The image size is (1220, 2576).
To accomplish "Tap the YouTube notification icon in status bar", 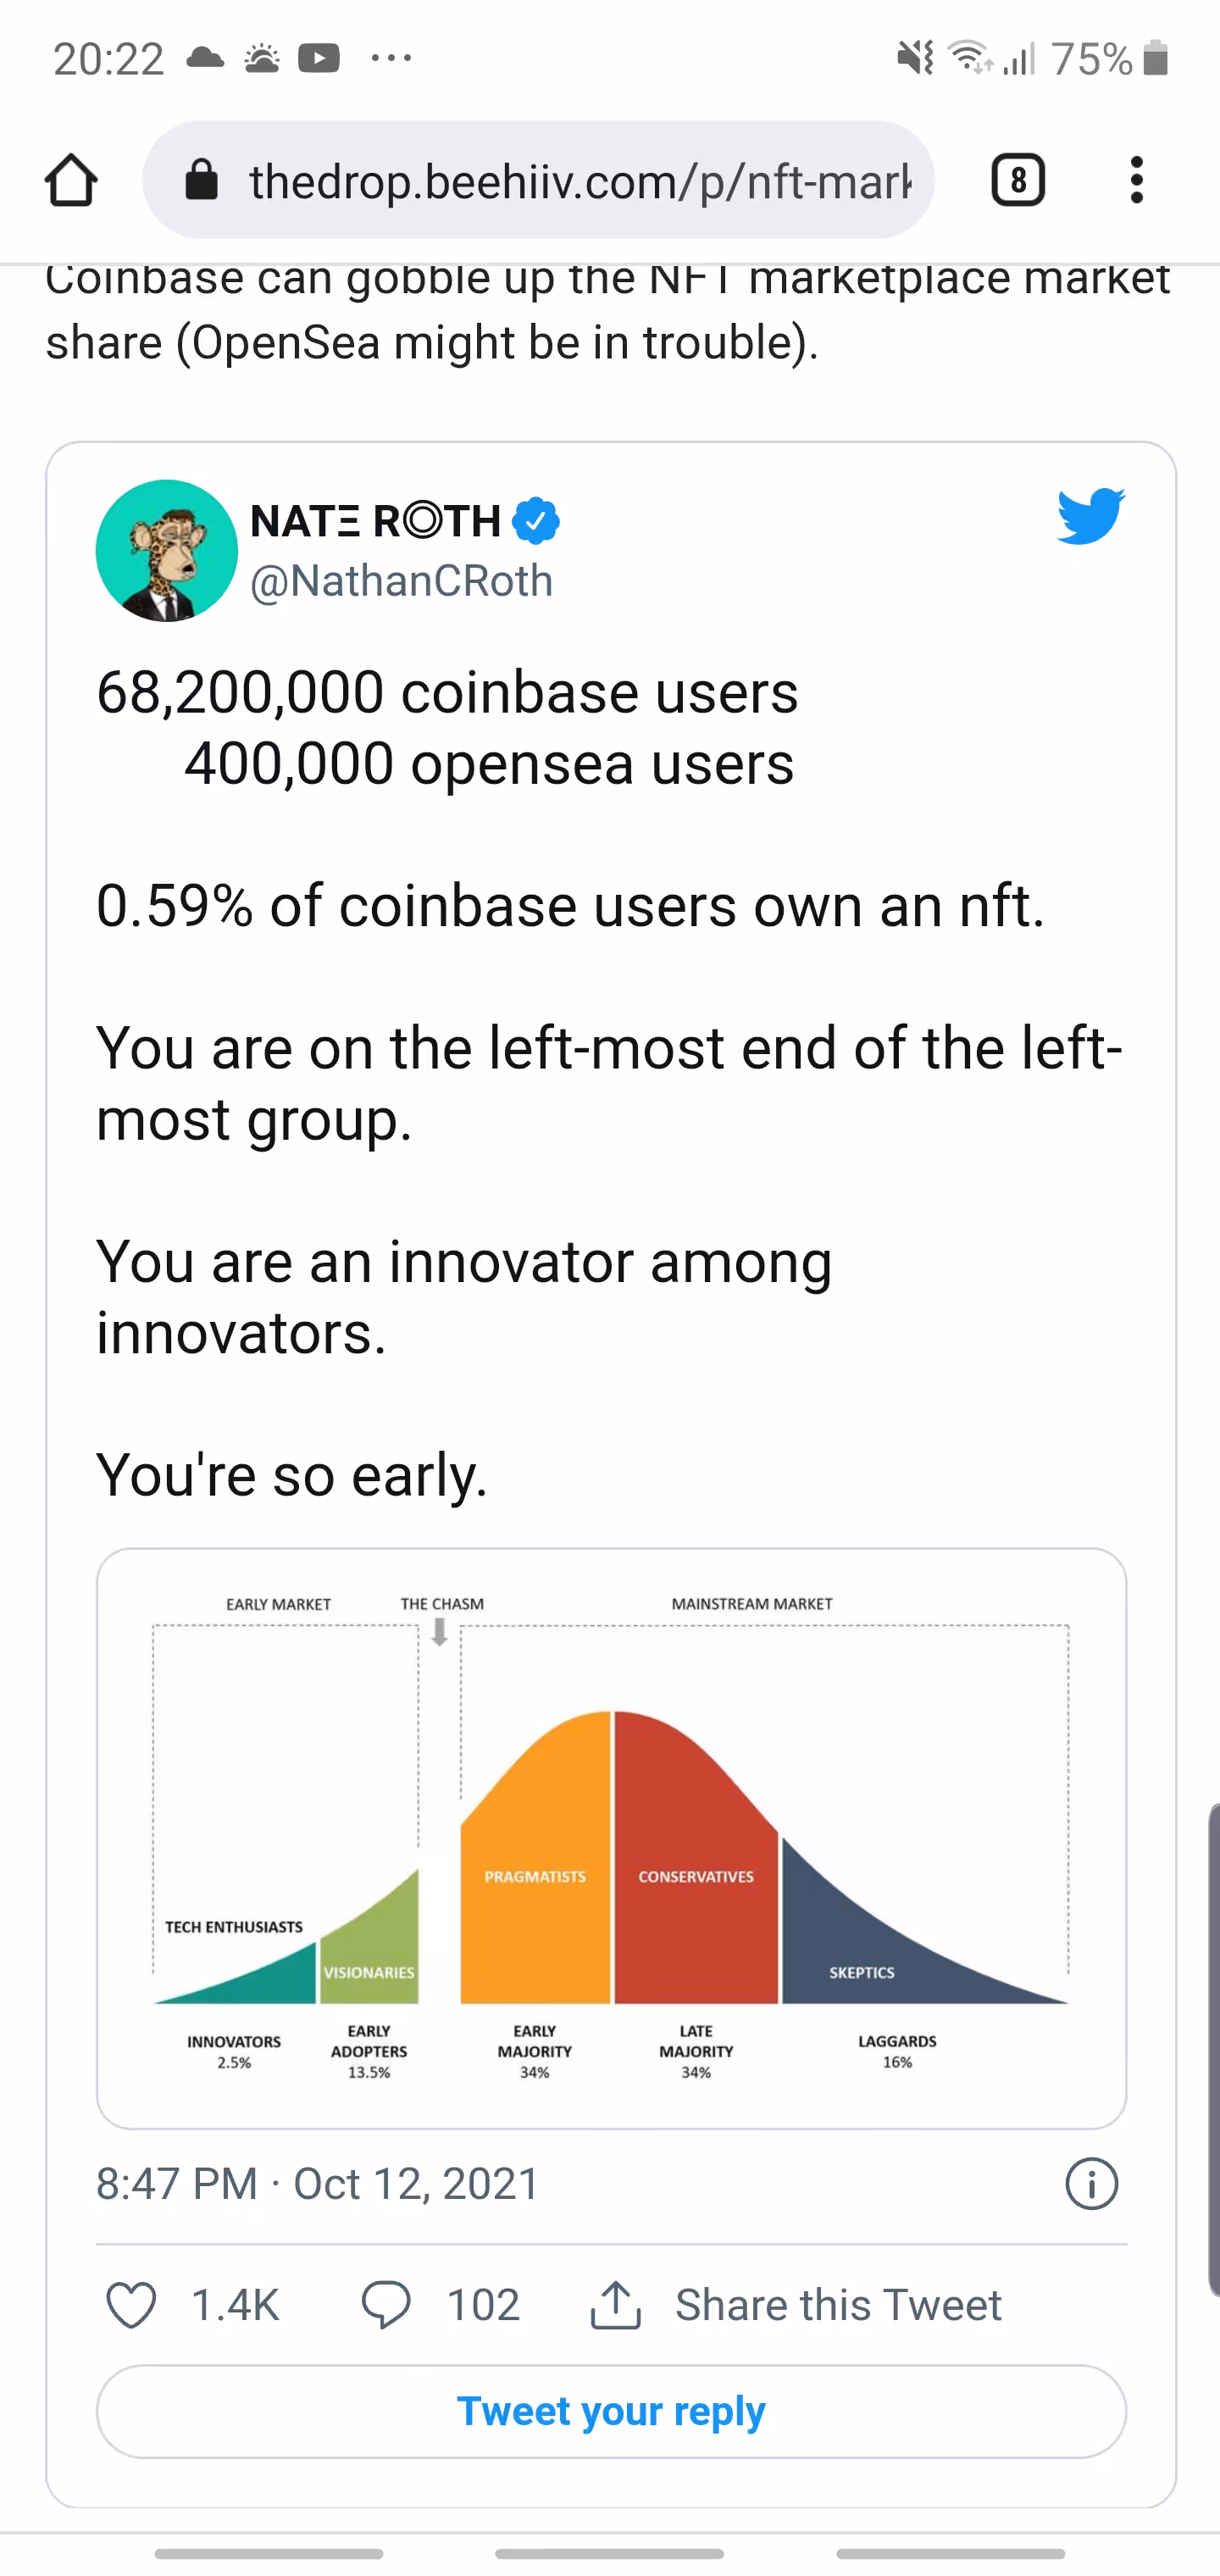I will click(x=318, y=58).
